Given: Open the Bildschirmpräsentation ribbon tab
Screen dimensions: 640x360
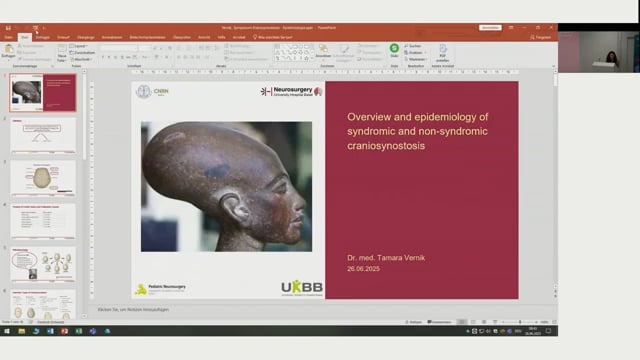Looking at the screenshot, I should [148, 37].
